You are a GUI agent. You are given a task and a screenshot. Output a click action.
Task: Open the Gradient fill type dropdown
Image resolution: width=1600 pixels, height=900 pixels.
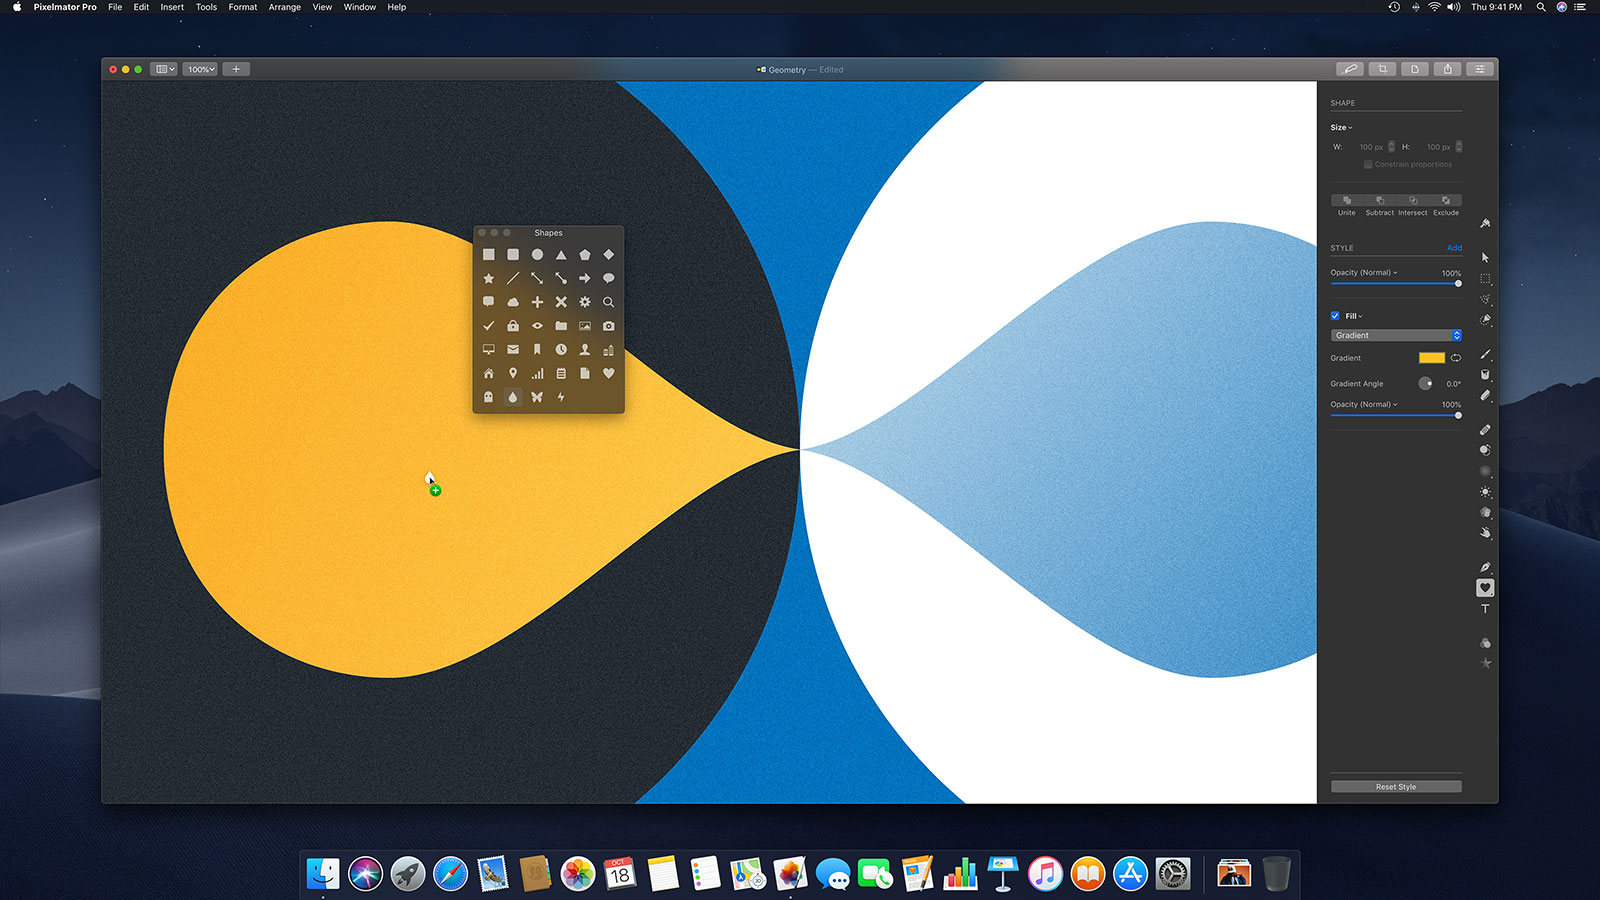pos(1396,335)
